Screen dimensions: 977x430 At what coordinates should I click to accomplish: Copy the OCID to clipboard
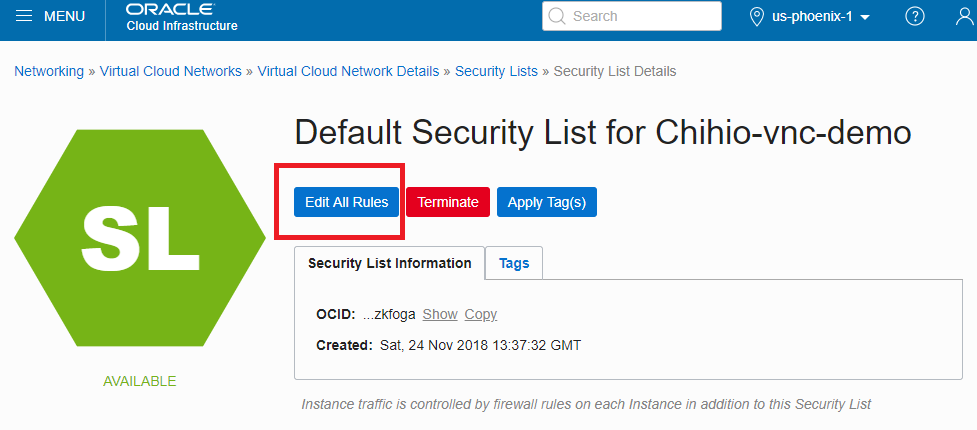[480, 314]
